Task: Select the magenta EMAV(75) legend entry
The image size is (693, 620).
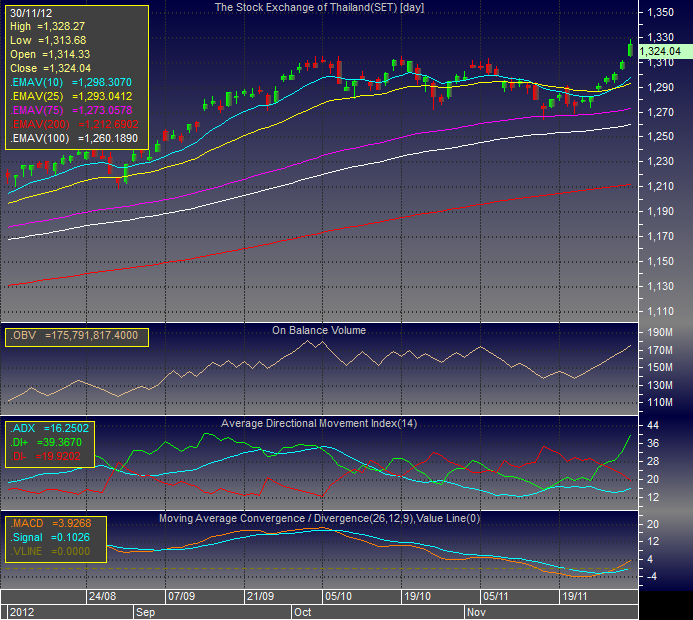Action: [71, 110]
